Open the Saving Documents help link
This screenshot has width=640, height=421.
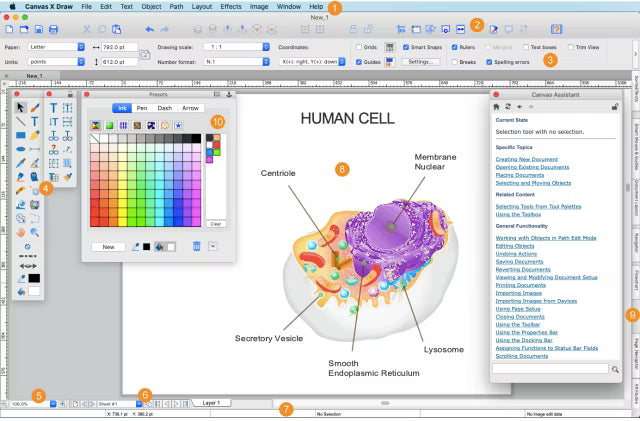click(517, 262)
